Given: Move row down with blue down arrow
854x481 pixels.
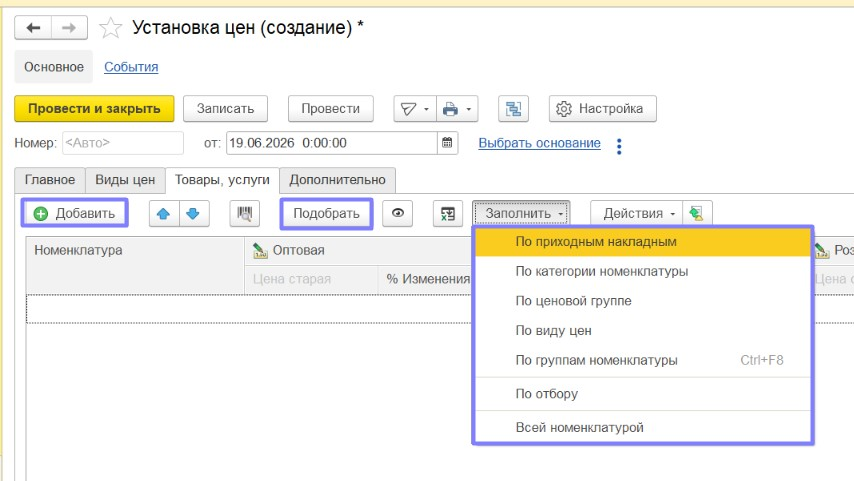Looking at the screenshot, I should pyautogui.click(x=193, y=214).
